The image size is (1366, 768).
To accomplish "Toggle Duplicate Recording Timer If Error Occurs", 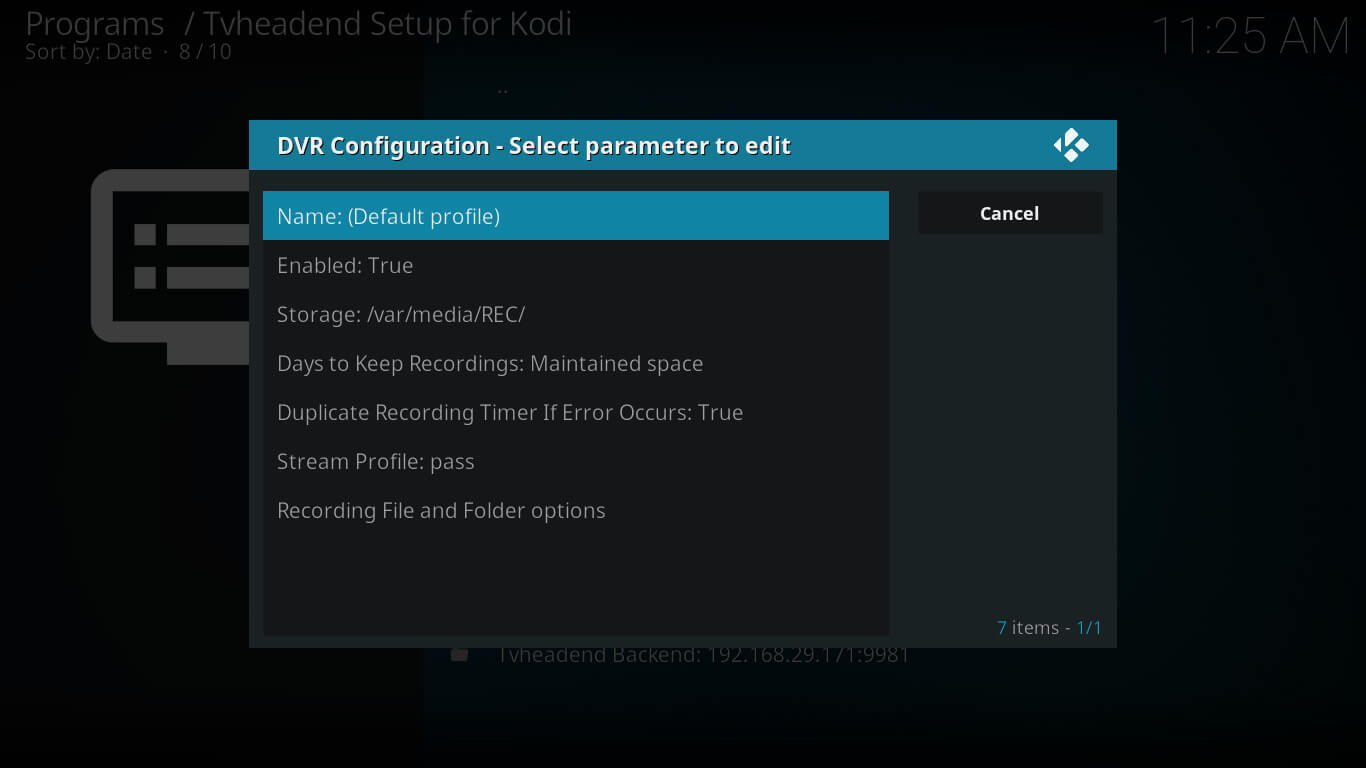I will (x=575, y=412).
